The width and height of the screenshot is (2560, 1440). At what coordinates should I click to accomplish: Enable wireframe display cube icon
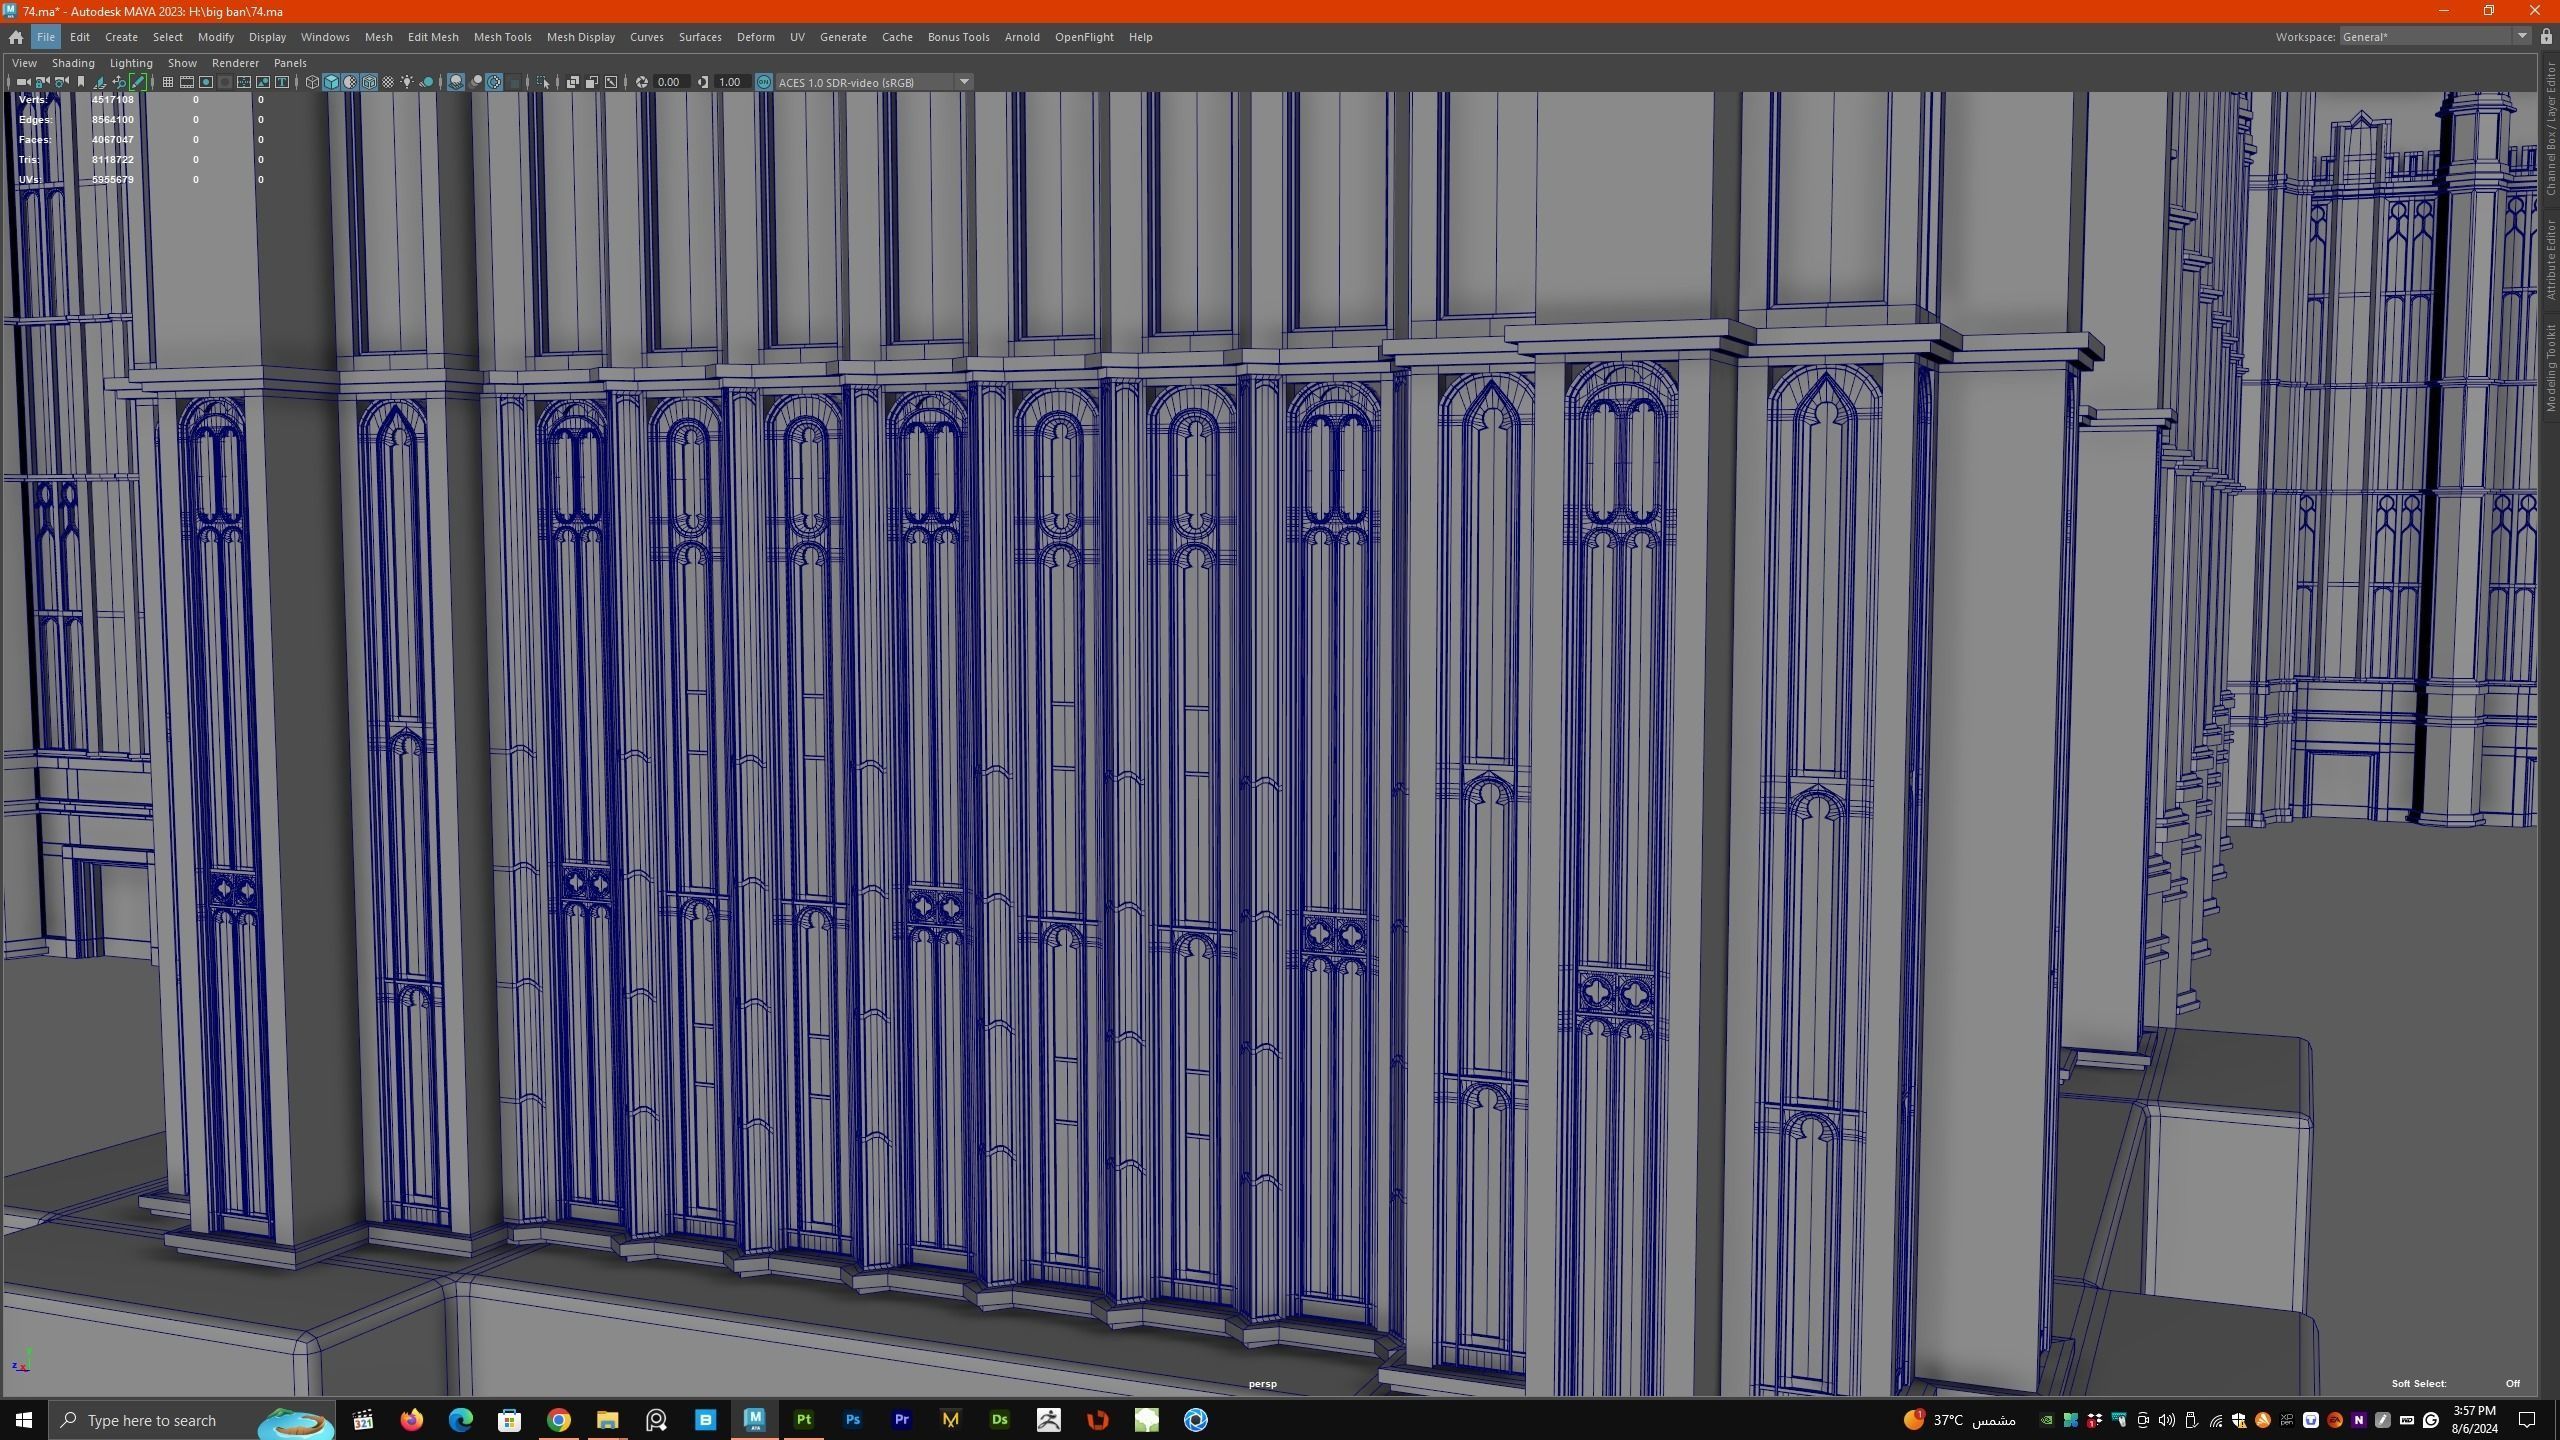click(x=312, y=82)
